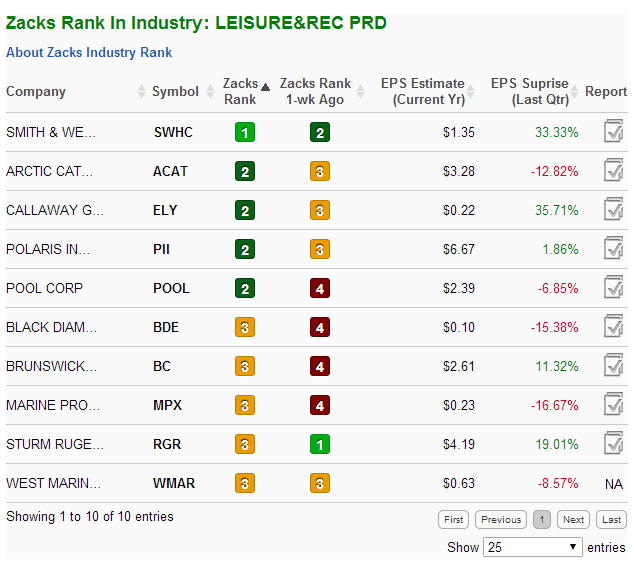Viewport: 634px width, 568px height.
Task: View report icon for POOL CORP
Action: coord(613,288)
